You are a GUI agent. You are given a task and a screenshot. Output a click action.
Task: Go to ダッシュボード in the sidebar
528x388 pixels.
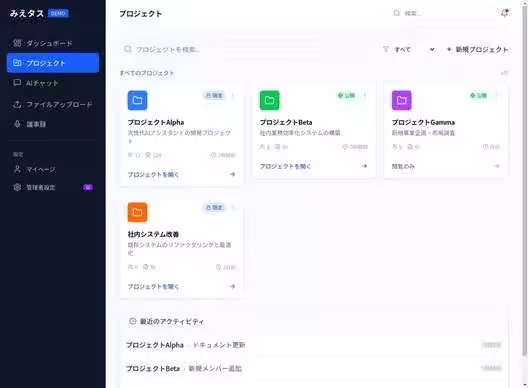(53, 43)
